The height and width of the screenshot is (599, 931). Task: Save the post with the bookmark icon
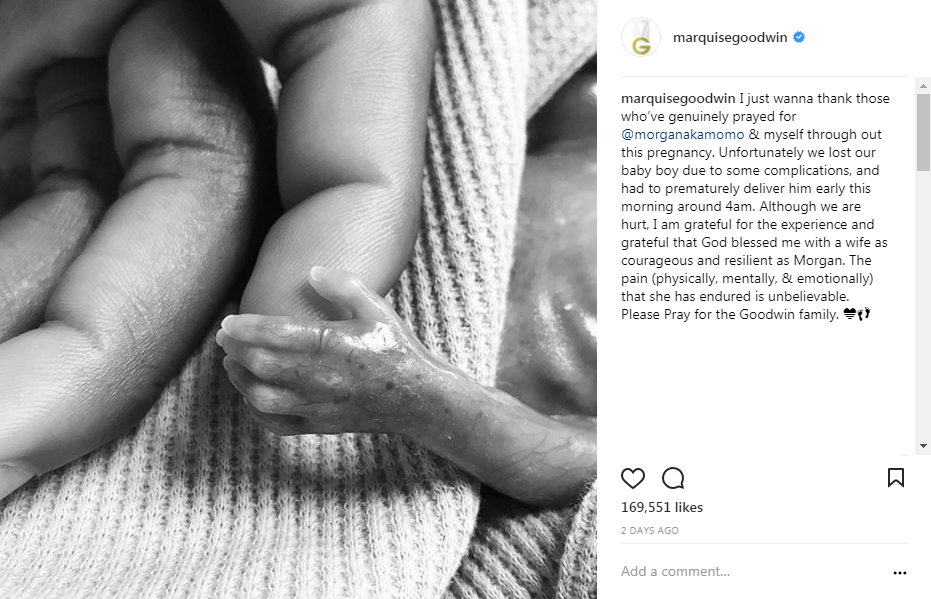(x=895, y=477)
